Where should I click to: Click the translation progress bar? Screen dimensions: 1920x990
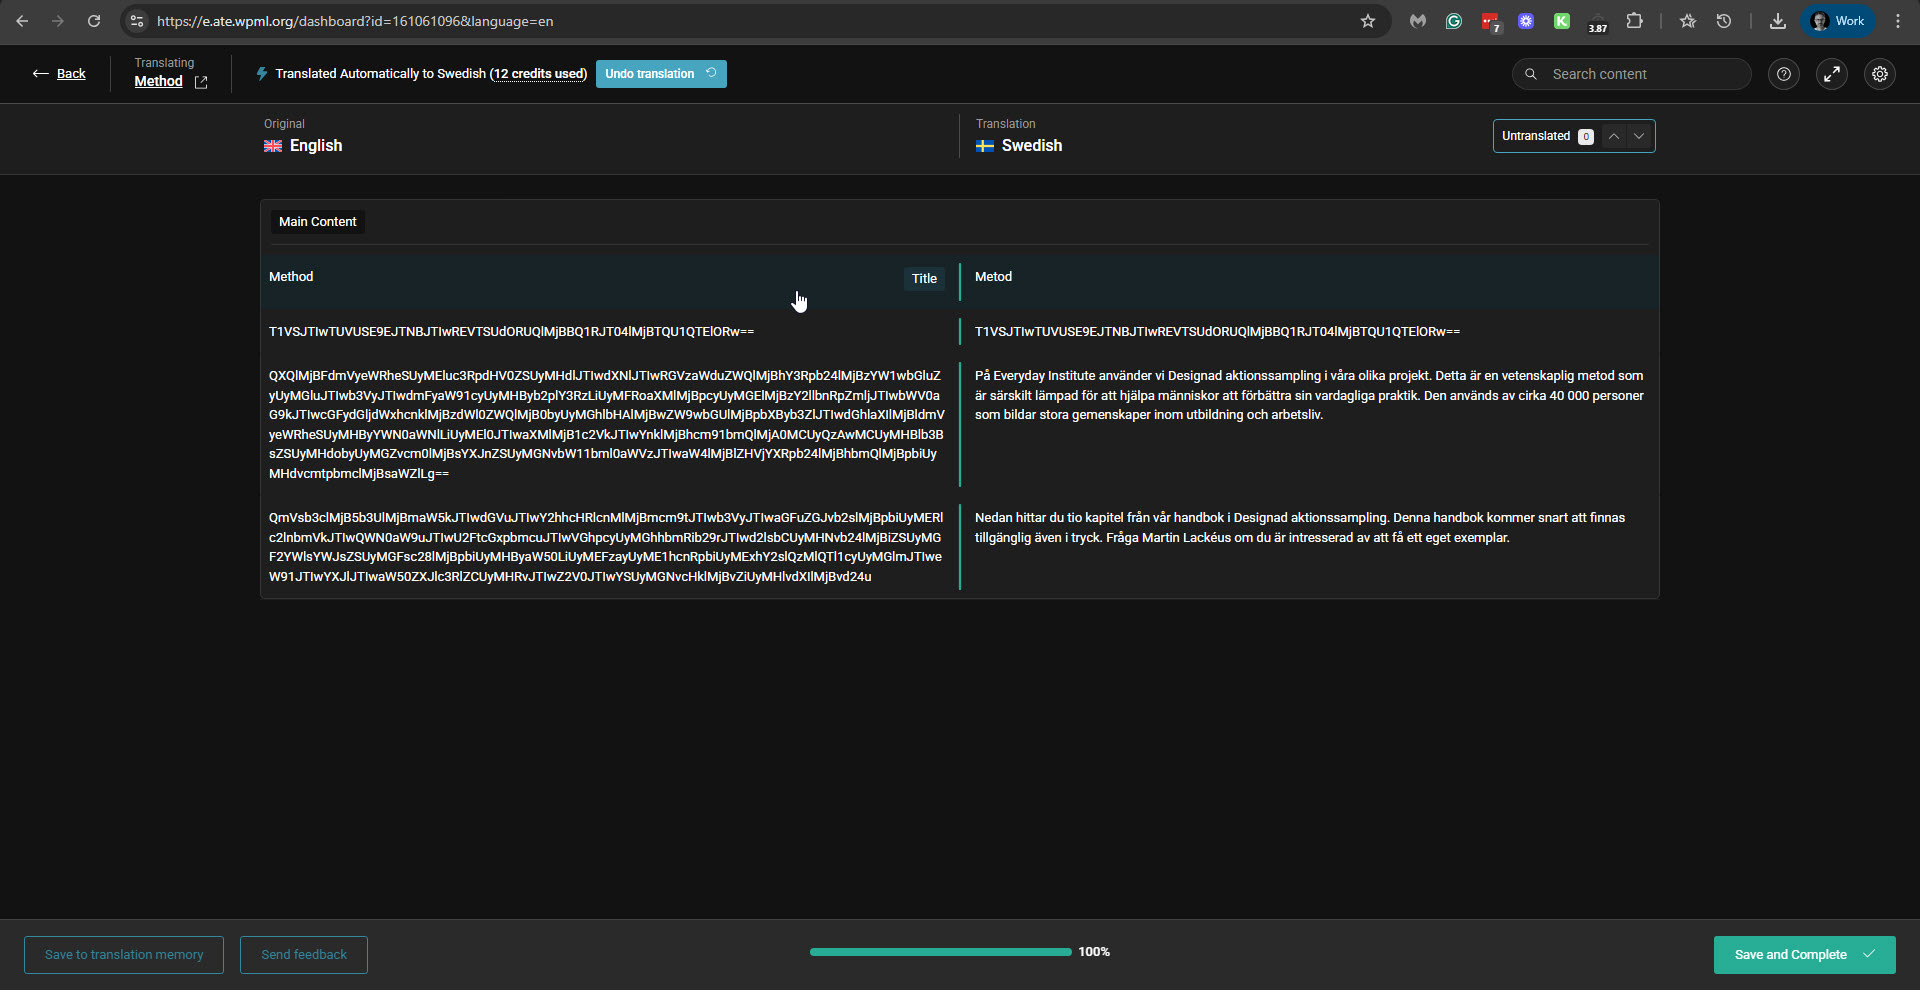[940, 952]
